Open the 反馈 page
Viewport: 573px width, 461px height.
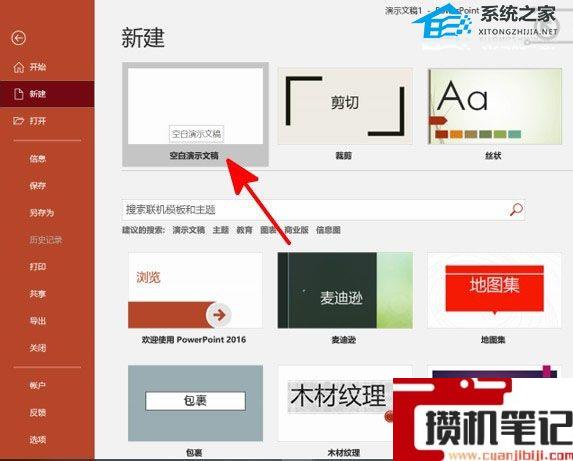click(x=38, y=412)
